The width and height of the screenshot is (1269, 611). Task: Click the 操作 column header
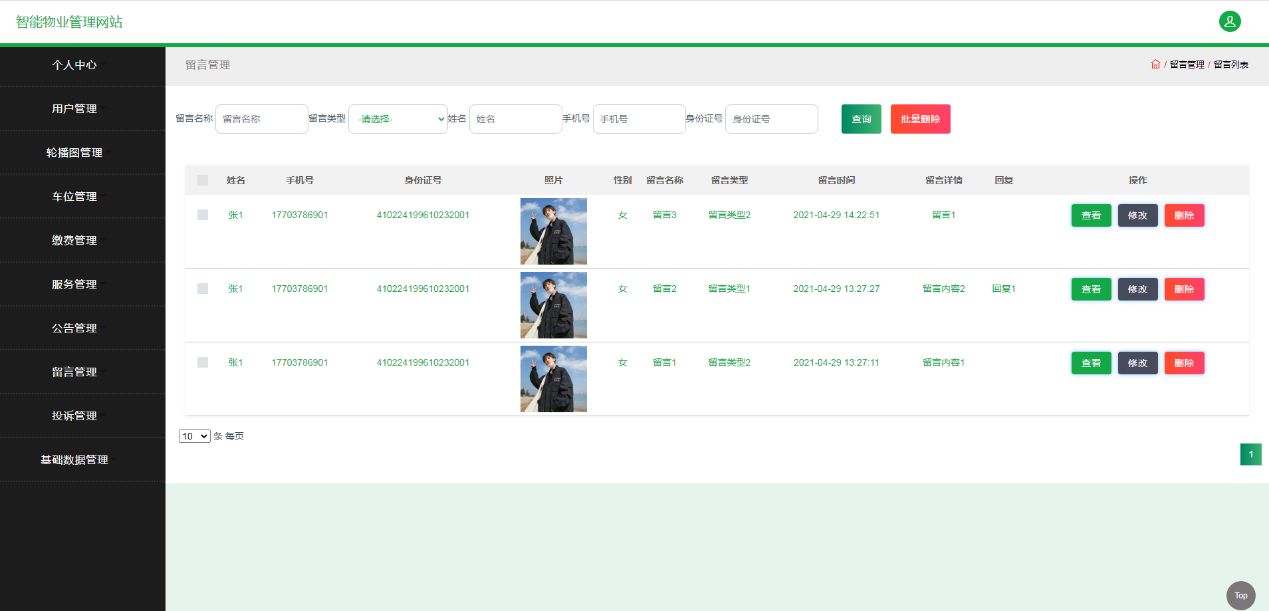coord(1138,180)
